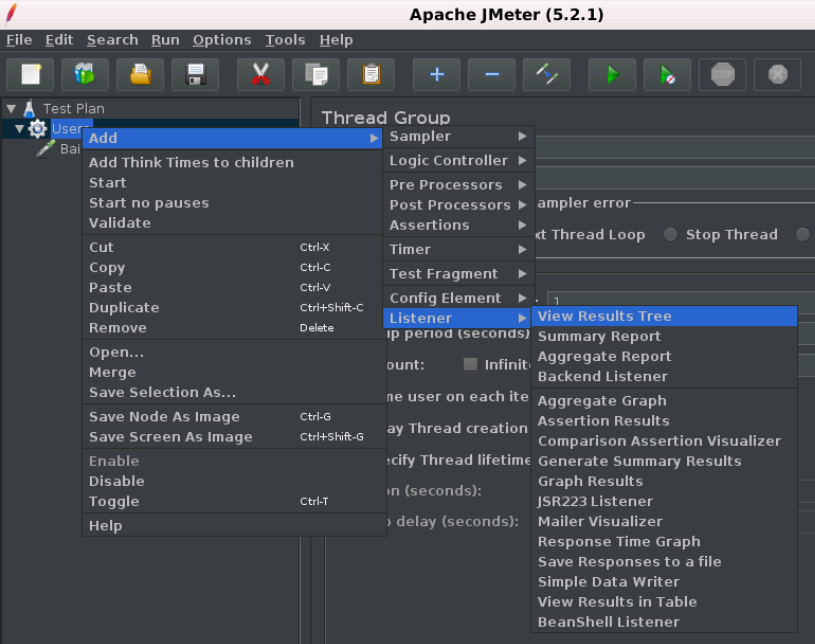
Task: Expand the Assertions submenu
Action: (x=459, y=225)
